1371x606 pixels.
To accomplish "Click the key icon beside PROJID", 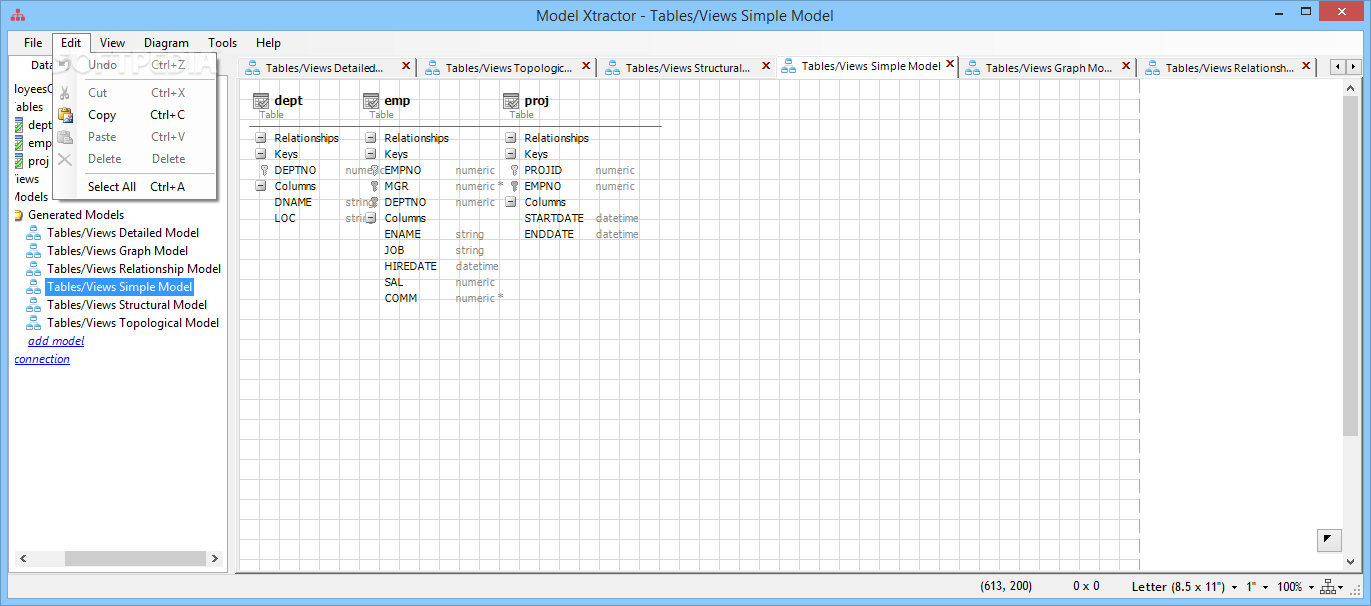I will 513,170.
